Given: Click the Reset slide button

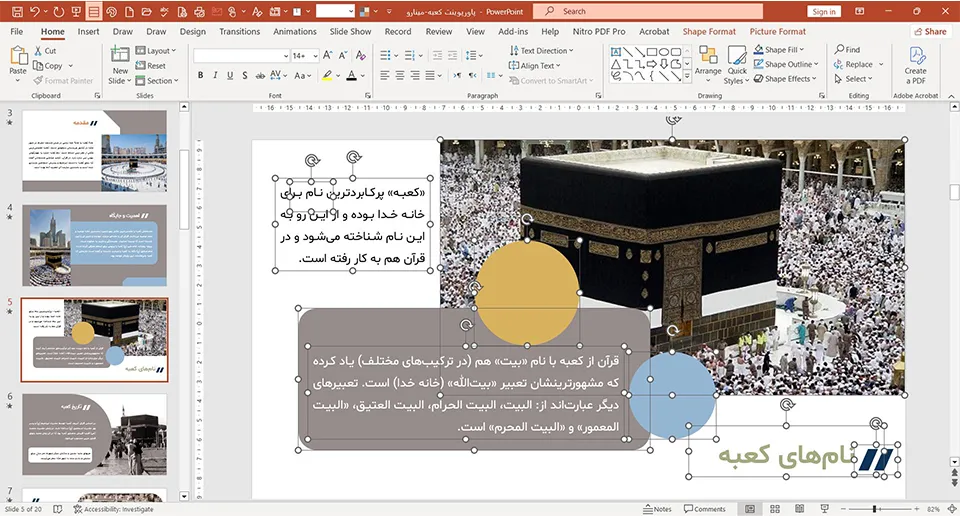Looking at the screenshot, I should [x=151, y=65].
